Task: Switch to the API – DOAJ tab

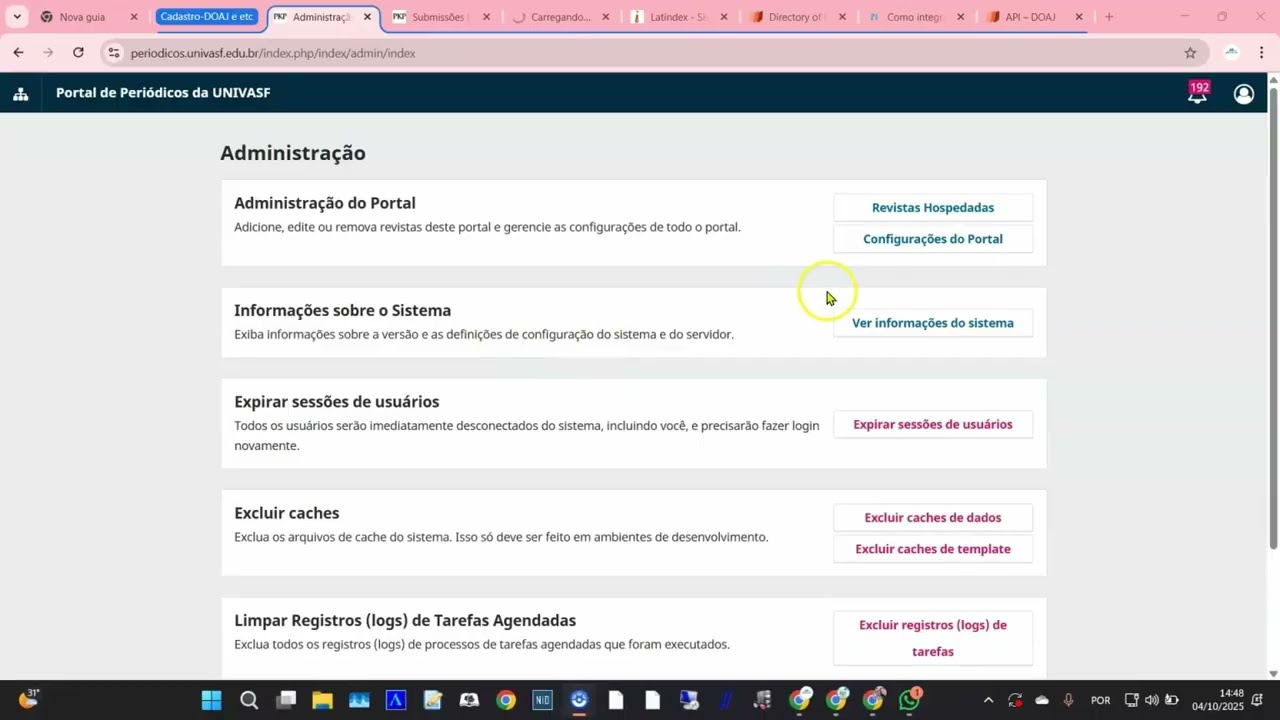Action: point(1033,17)
